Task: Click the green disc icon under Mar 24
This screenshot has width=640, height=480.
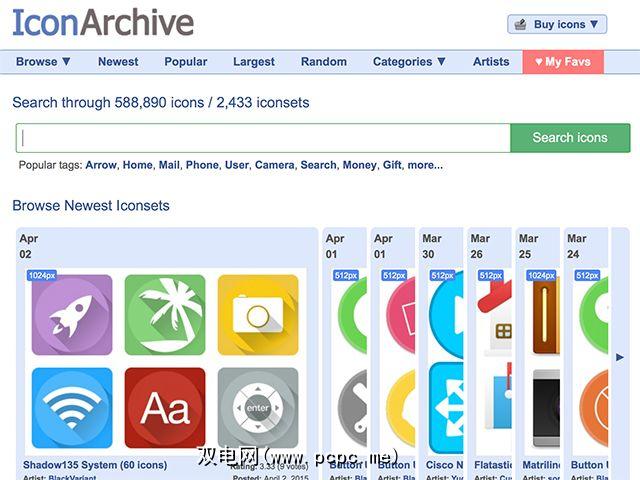Action: pos(594,315)
